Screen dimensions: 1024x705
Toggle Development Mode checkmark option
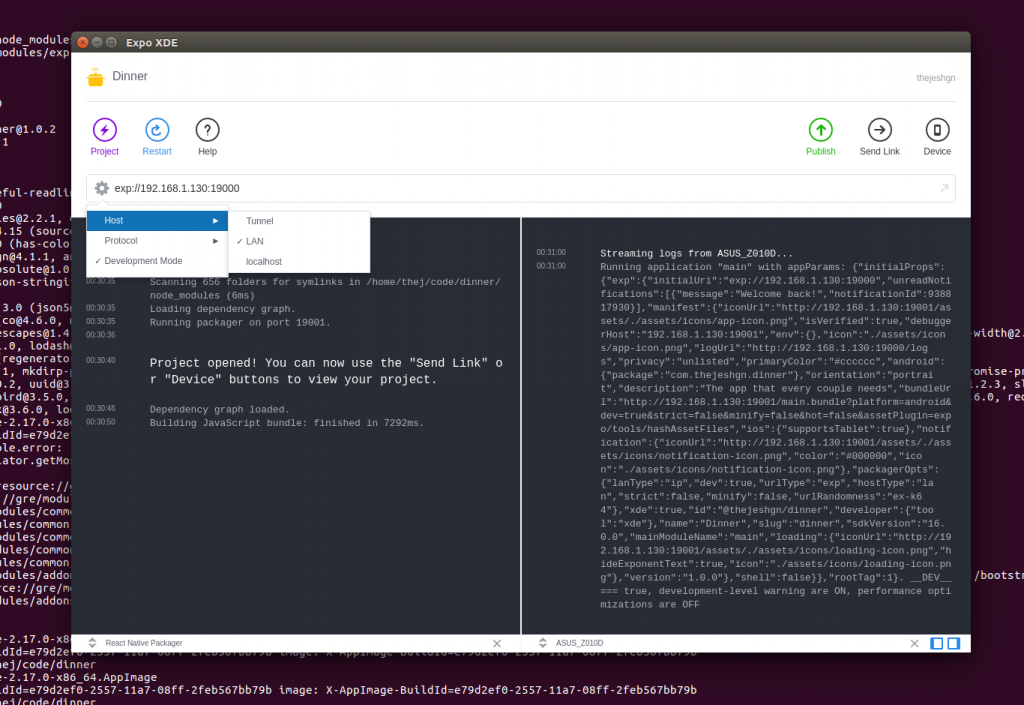pyautogui.click(x=157, y=260)
